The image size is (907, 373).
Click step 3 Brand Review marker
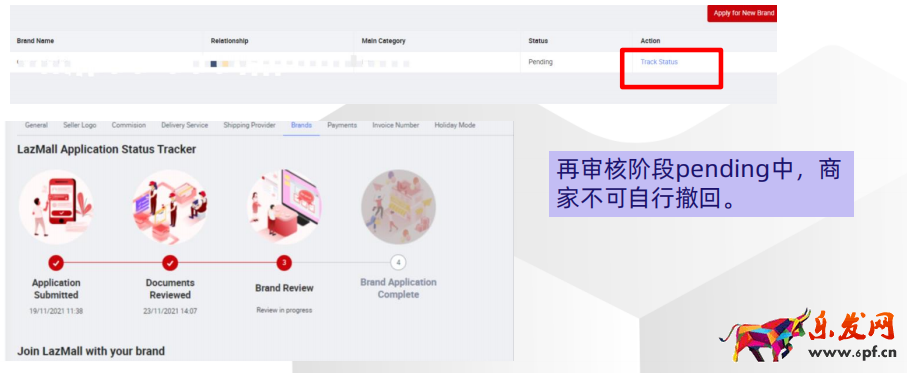pyautogui.click(x=284, y=263)
